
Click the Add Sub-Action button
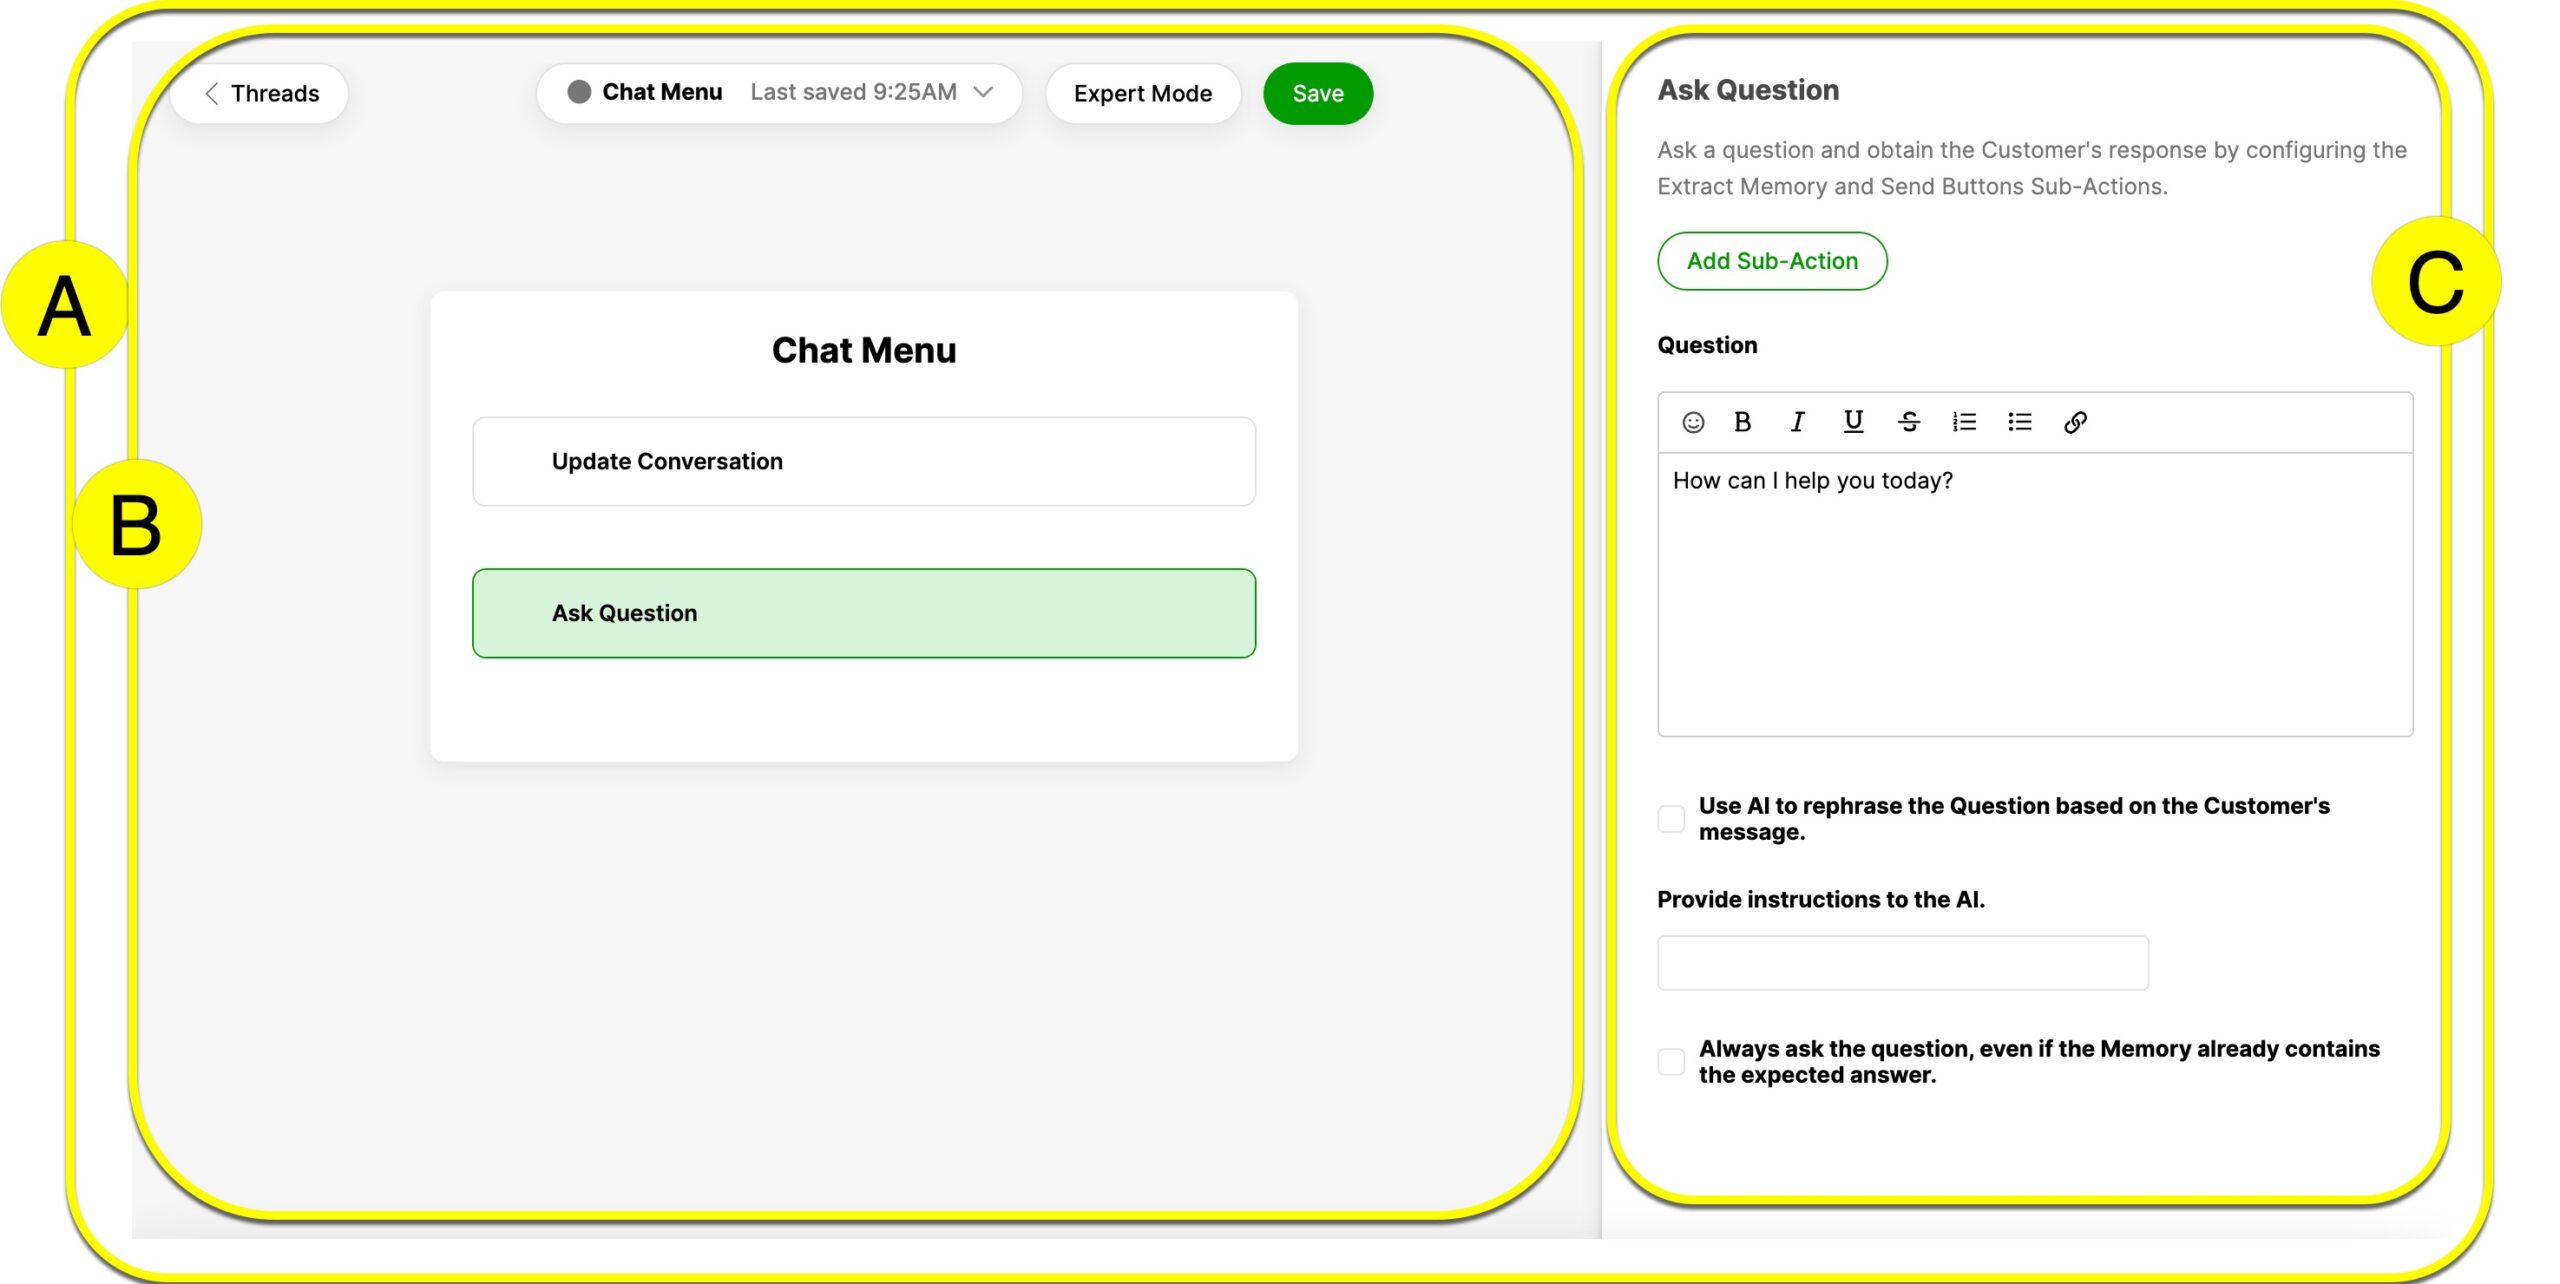(1771, 259)
